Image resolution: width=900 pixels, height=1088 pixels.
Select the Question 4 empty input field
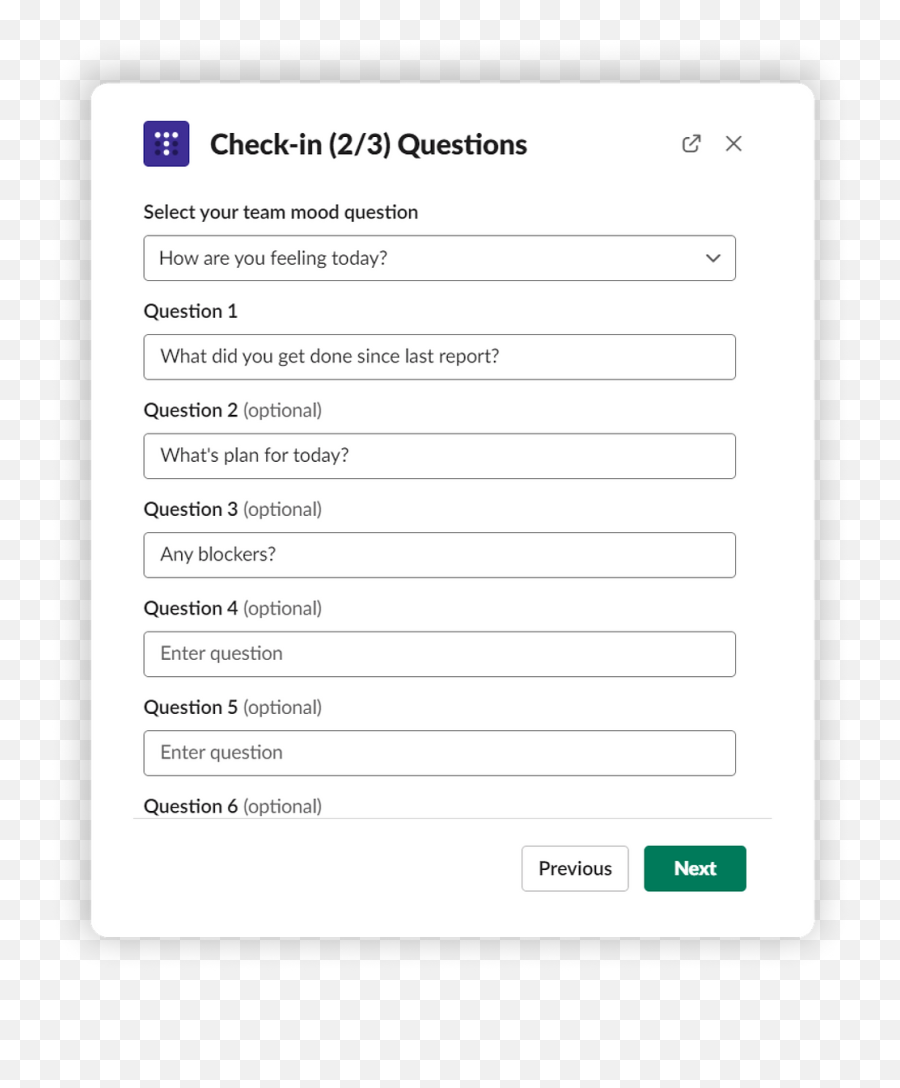pos(439,654)
